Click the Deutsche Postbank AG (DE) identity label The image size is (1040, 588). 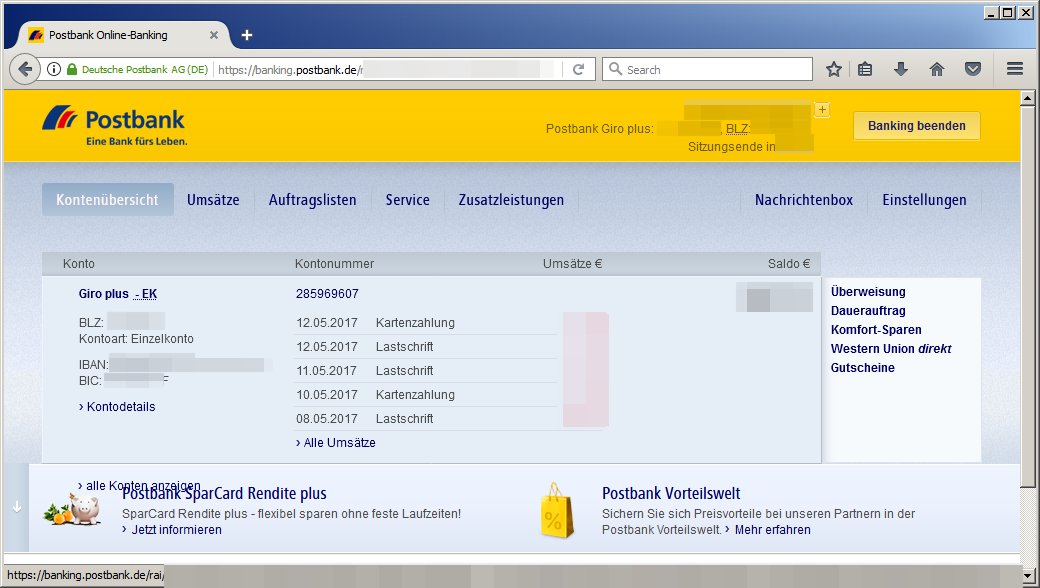145,69
